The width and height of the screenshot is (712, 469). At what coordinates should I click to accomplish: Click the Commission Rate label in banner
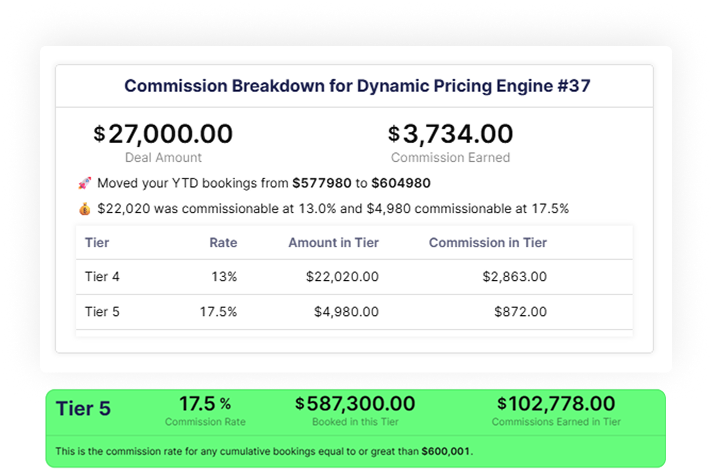(x=205, y=422)
